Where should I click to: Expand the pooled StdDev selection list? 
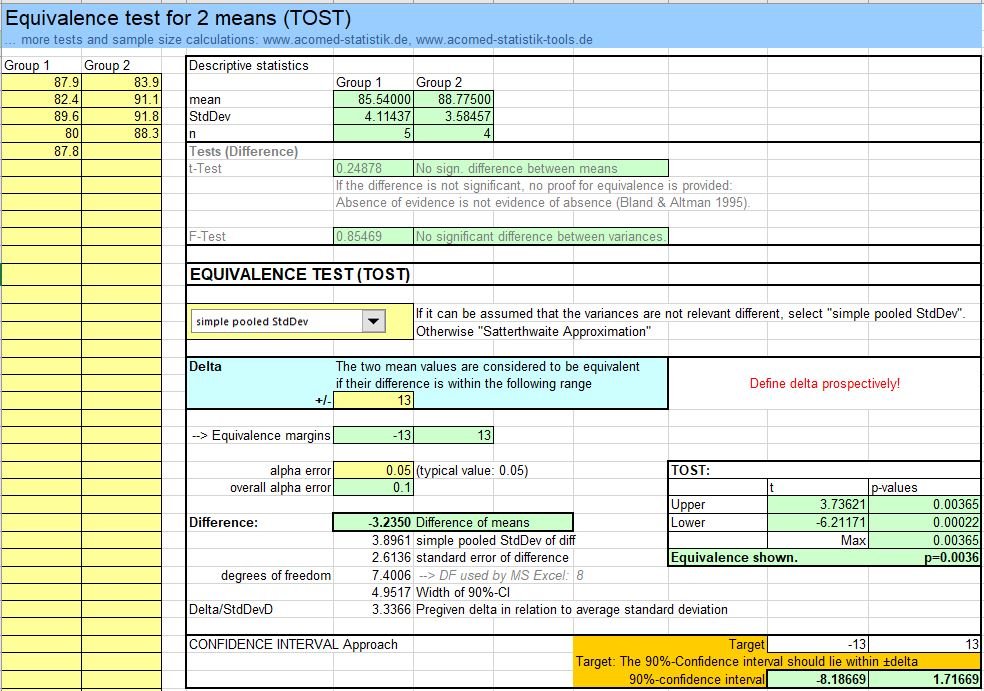(374, 321)
